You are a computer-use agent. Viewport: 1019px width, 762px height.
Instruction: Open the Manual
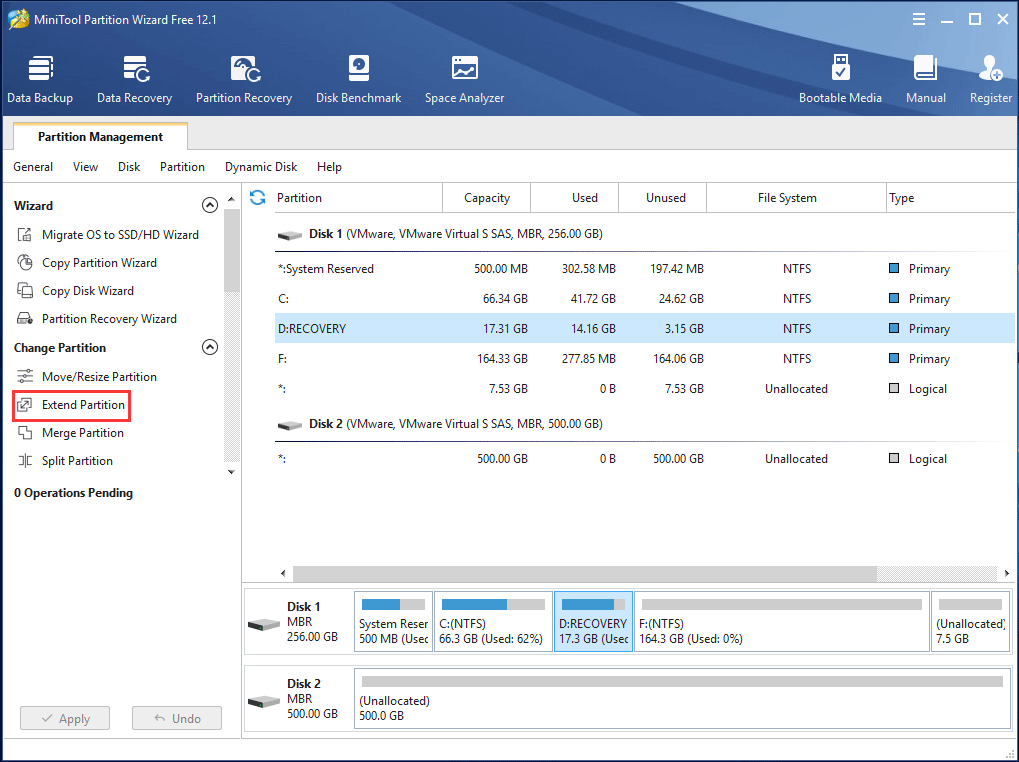pyautogui.click(x=925, y=79)
